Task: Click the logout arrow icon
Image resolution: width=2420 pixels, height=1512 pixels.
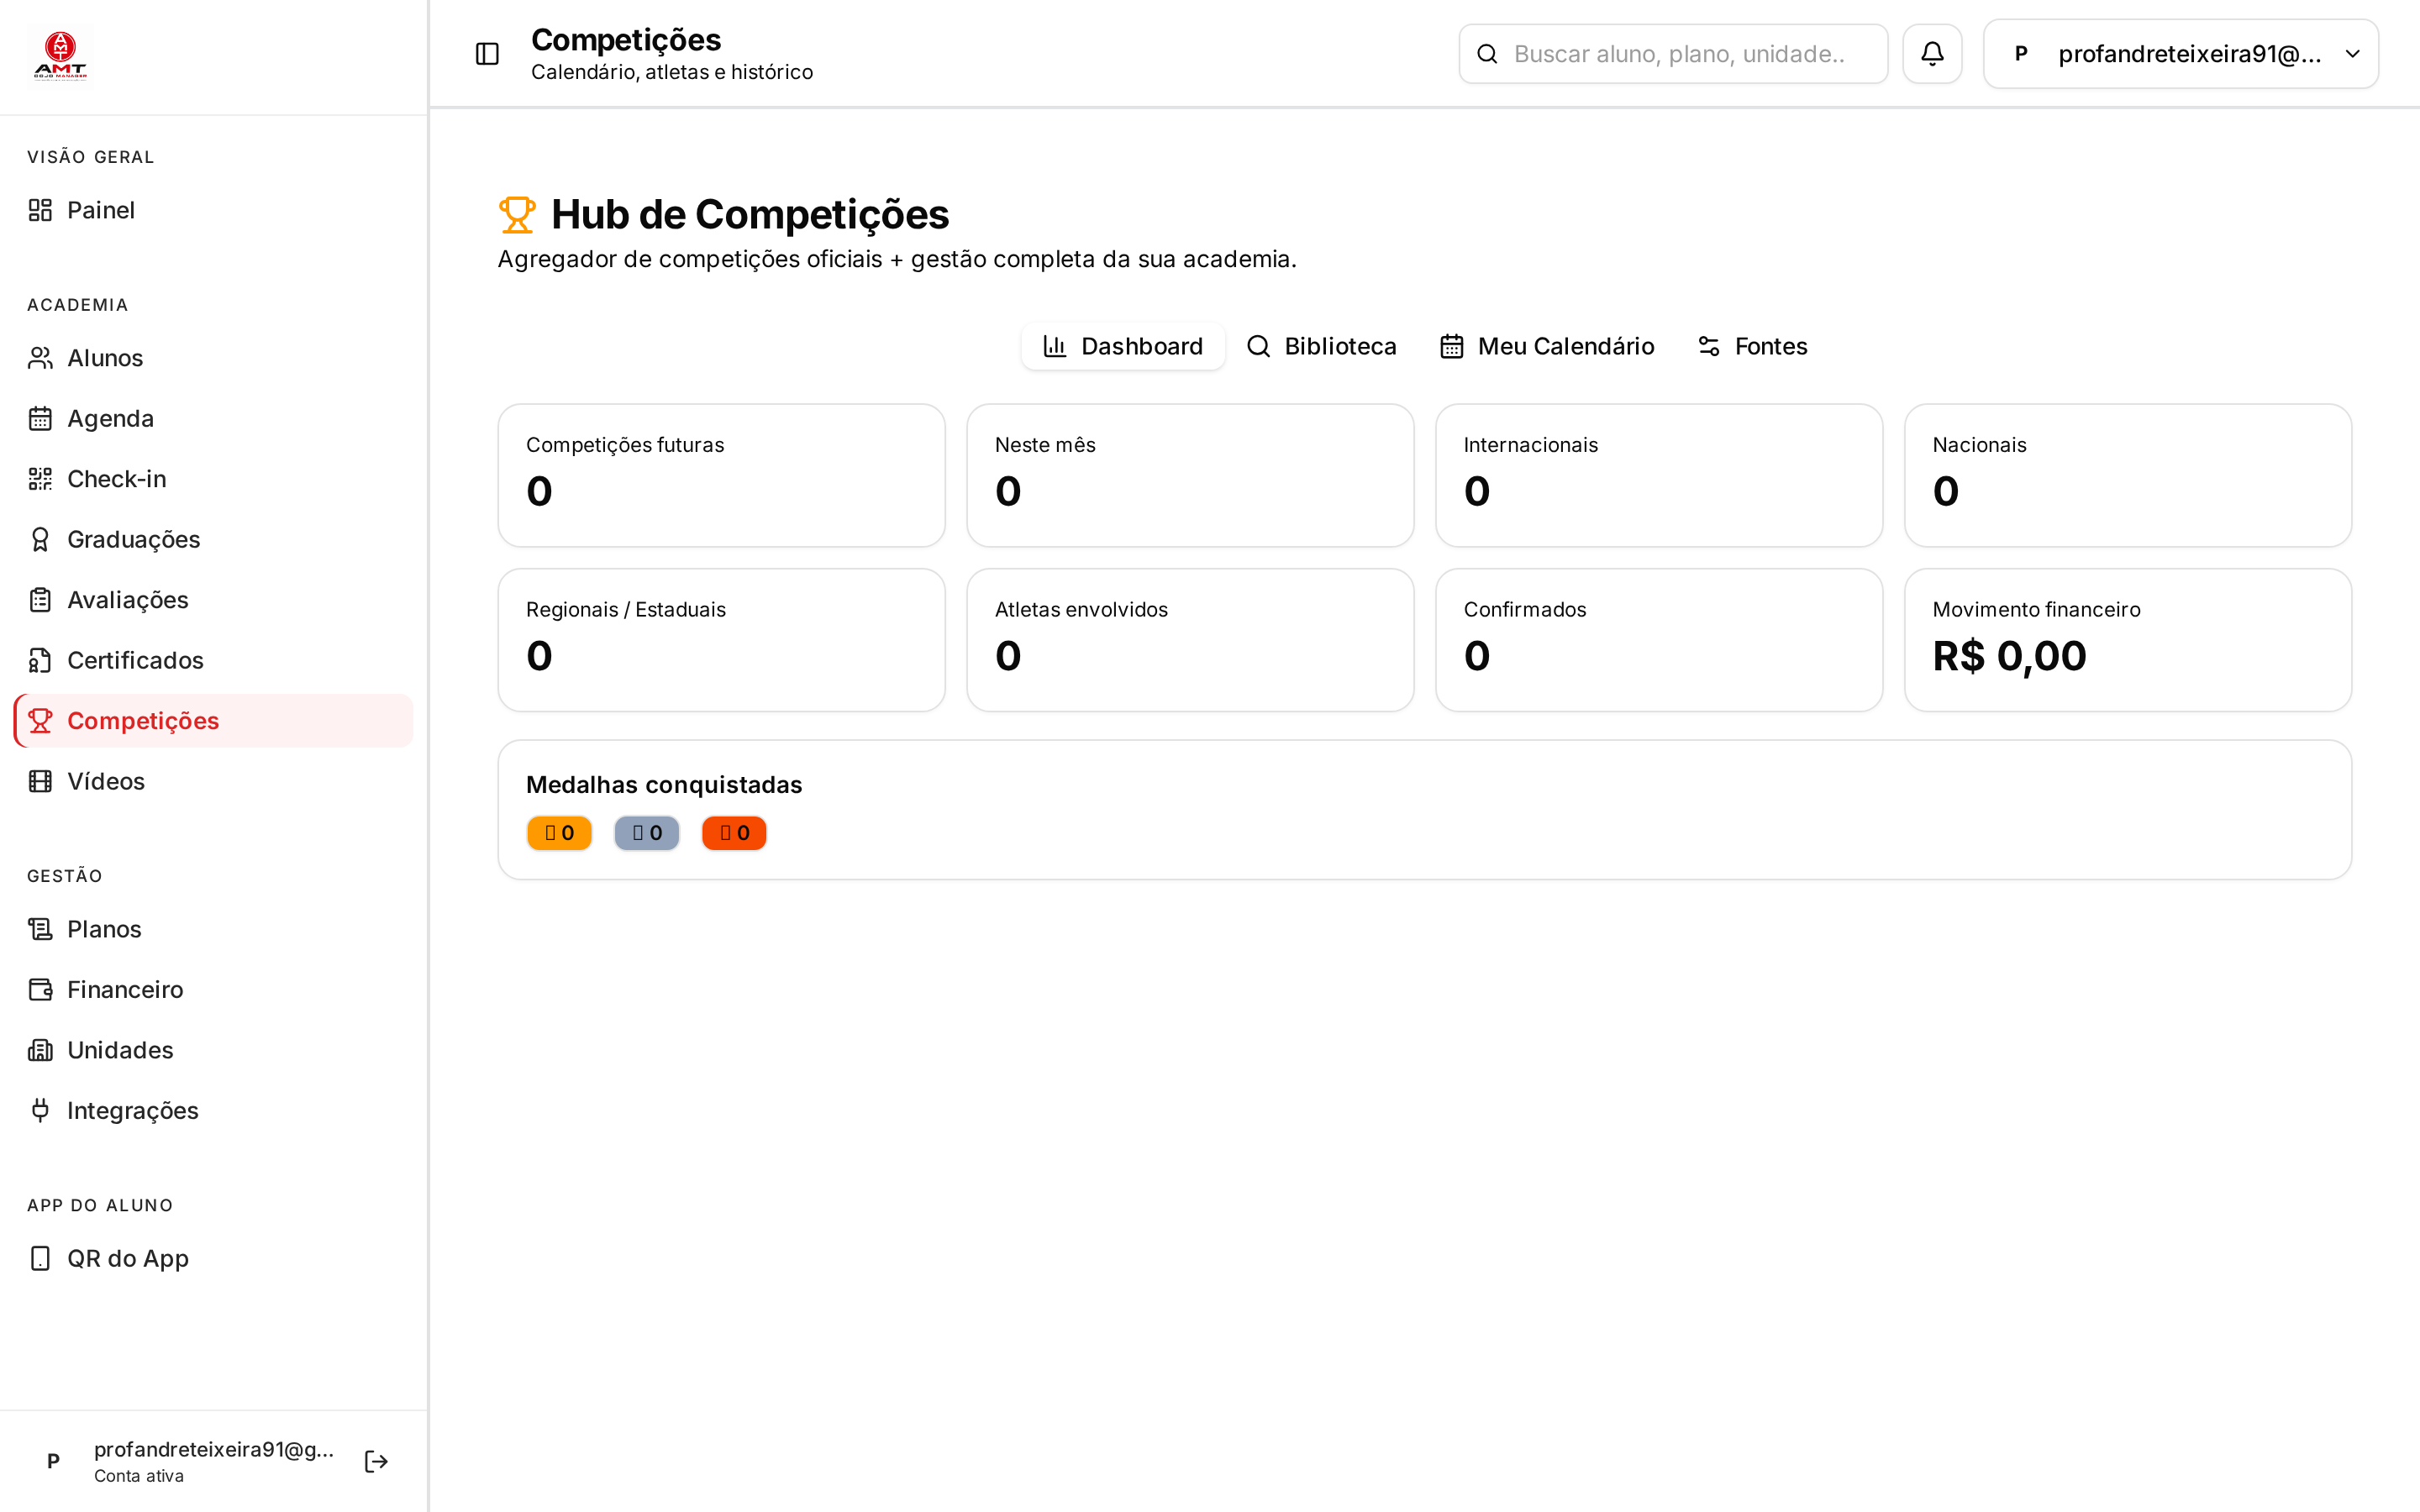Action: pos(376,1462)
